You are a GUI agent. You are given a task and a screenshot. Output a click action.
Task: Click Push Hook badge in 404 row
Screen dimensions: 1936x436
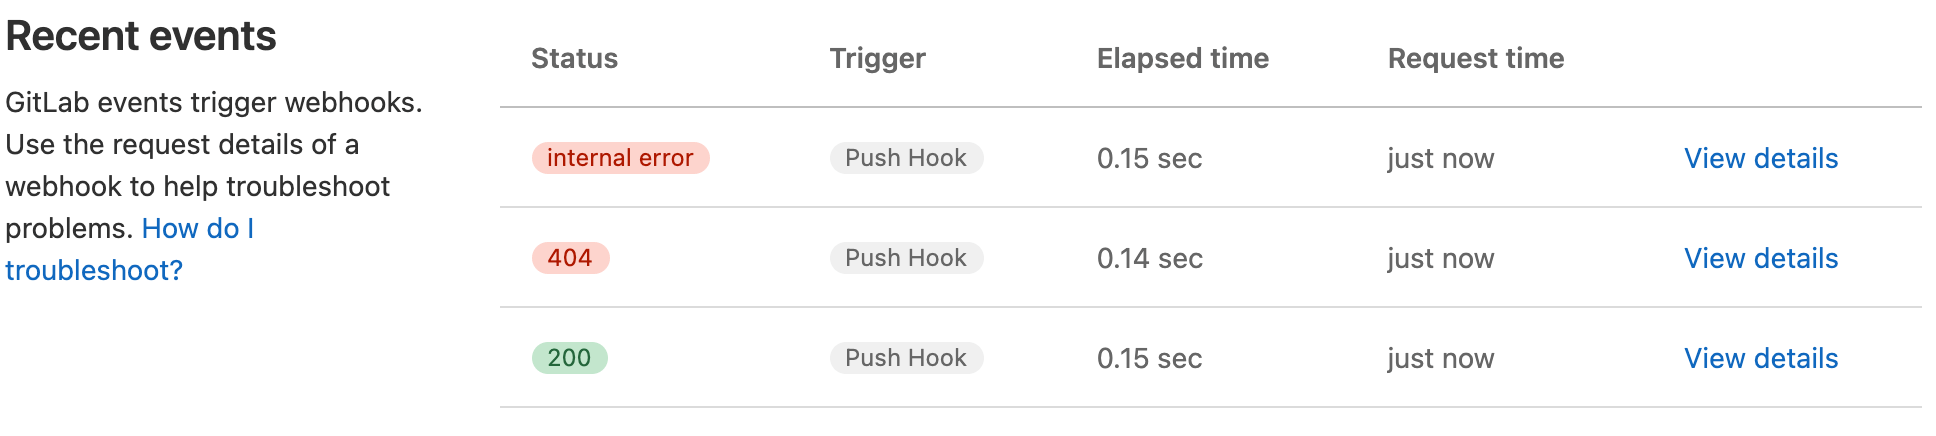pos(906,258)
